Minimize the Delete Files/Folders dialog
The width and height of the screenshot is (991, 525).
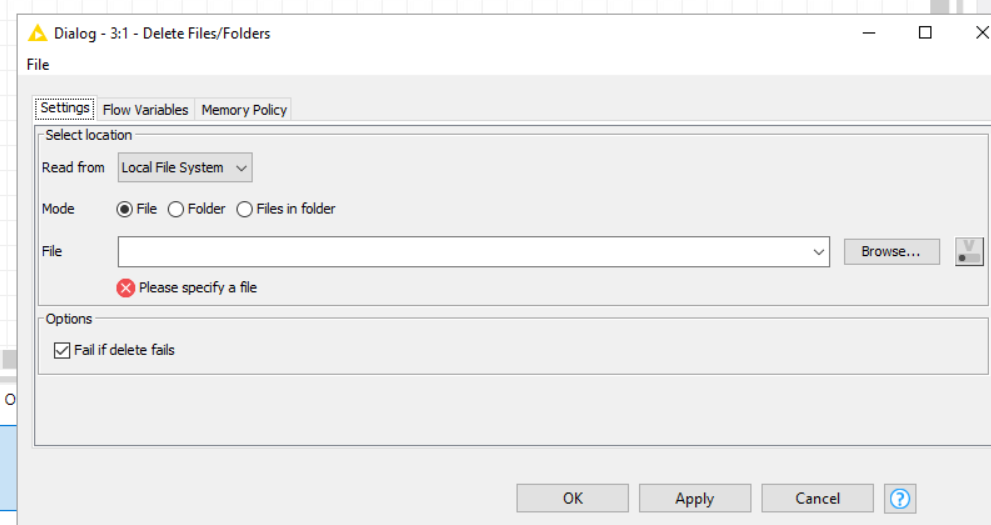click(x=869, y=32)
